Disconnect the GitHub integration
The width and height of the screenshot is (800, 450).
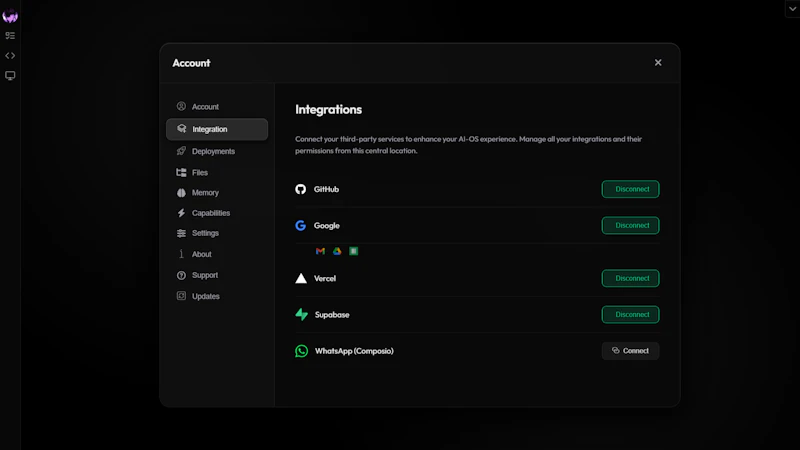coord(631,189)
